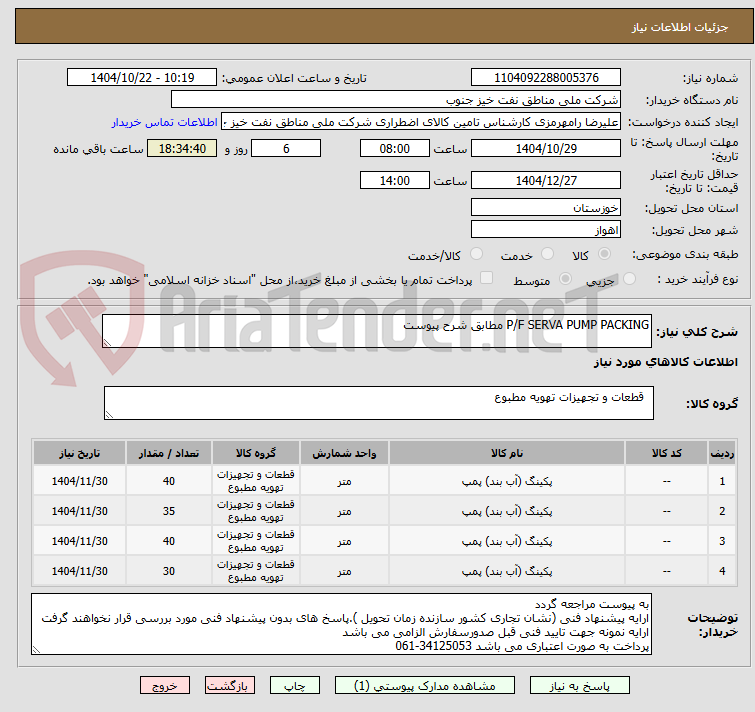The height and width of the screenshot is (712, 755).
Task: Click the remaining time field 18:34:40
Action: click(182, 148)
